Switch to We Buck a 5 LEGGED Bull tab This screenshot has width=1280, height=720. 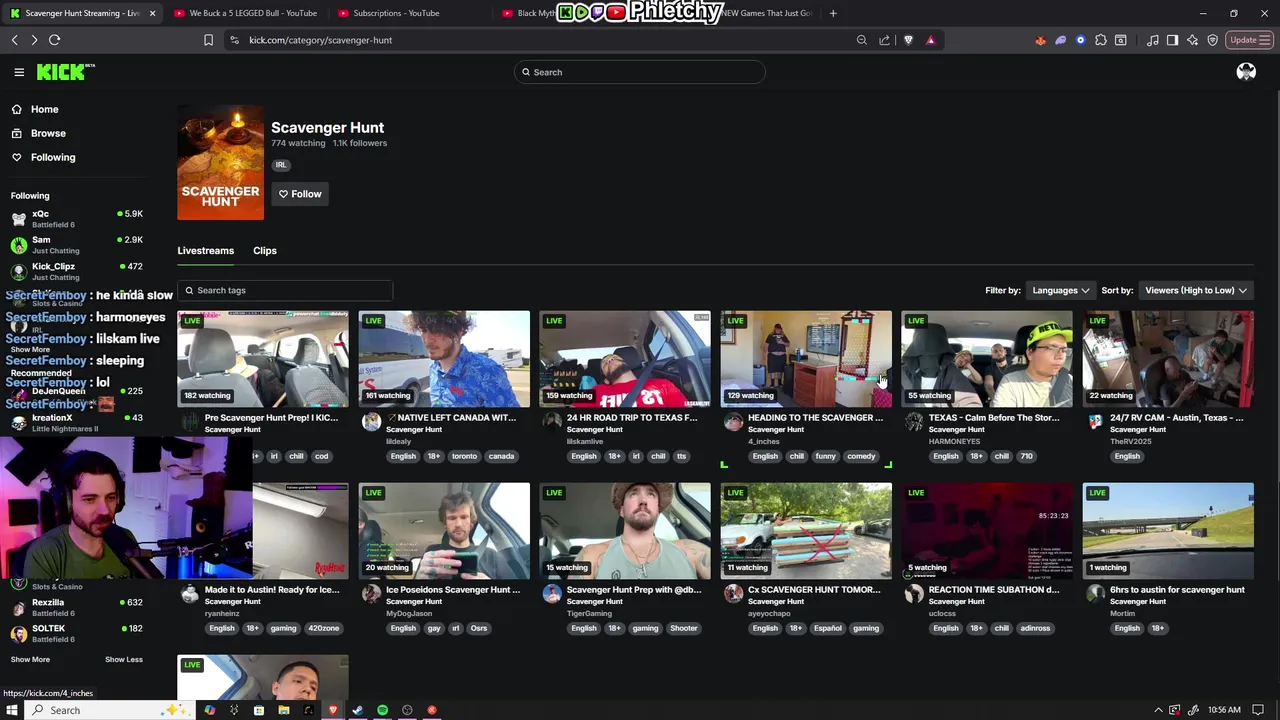(x=245, y=13)
